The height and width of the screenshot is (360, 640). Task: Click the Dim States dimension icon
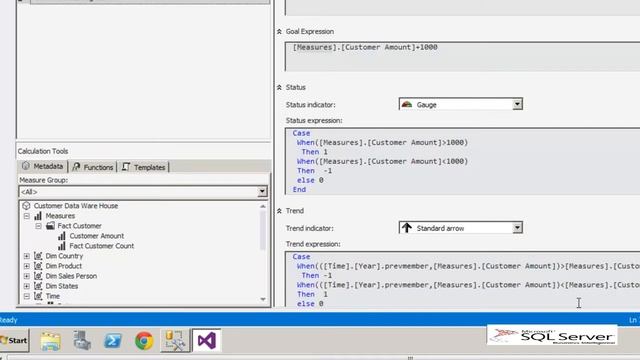(x=38, y=286)
